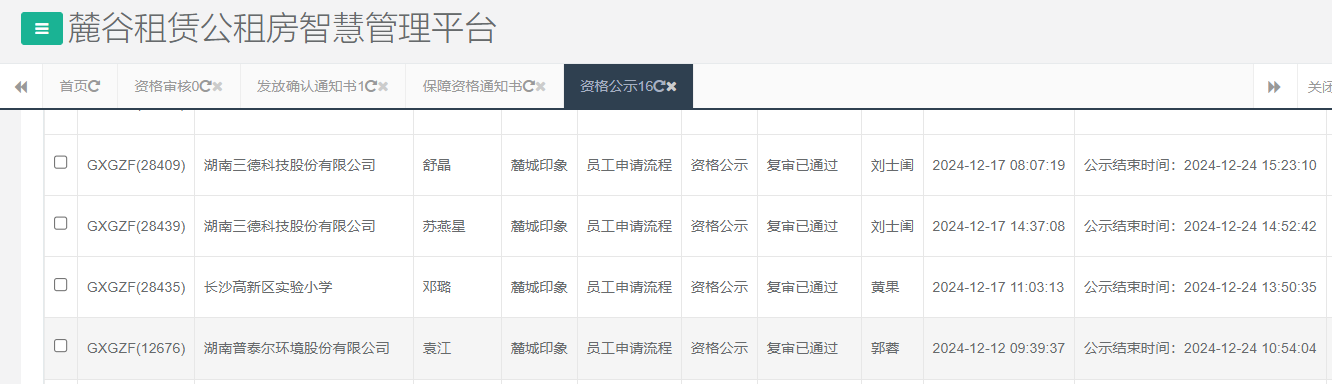The image size is (1332, 384).
Task: Click applicant name 舒晶
Action: point(437,165)
